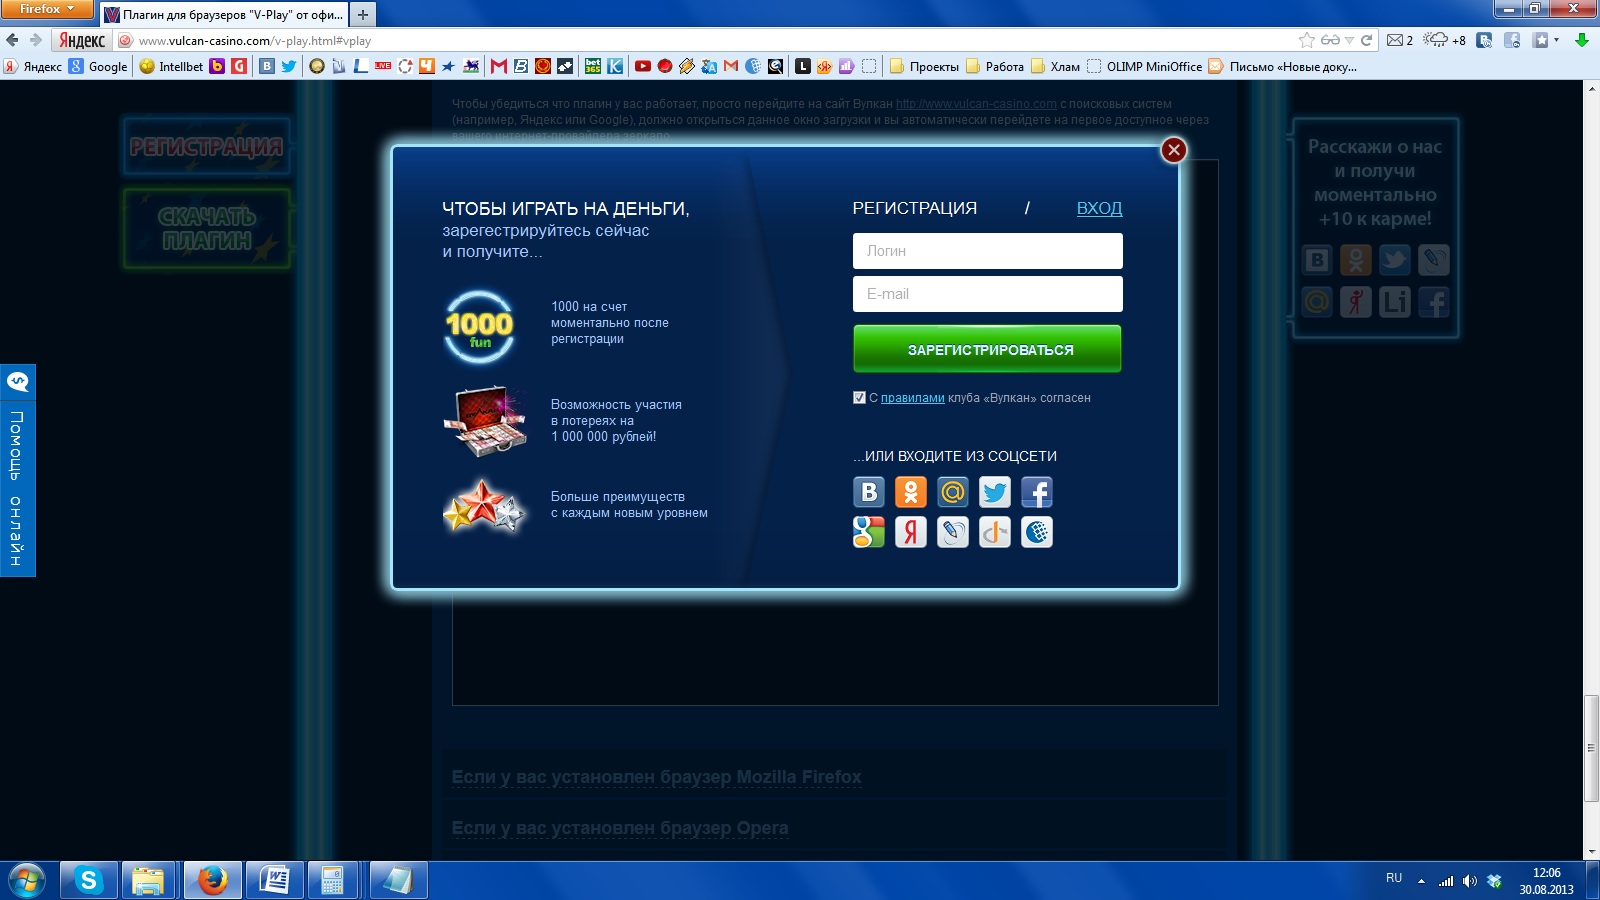Show hidden tray icons arrow
The height and width of the screenshot is (900, 1600).
tap(1421, 881)
